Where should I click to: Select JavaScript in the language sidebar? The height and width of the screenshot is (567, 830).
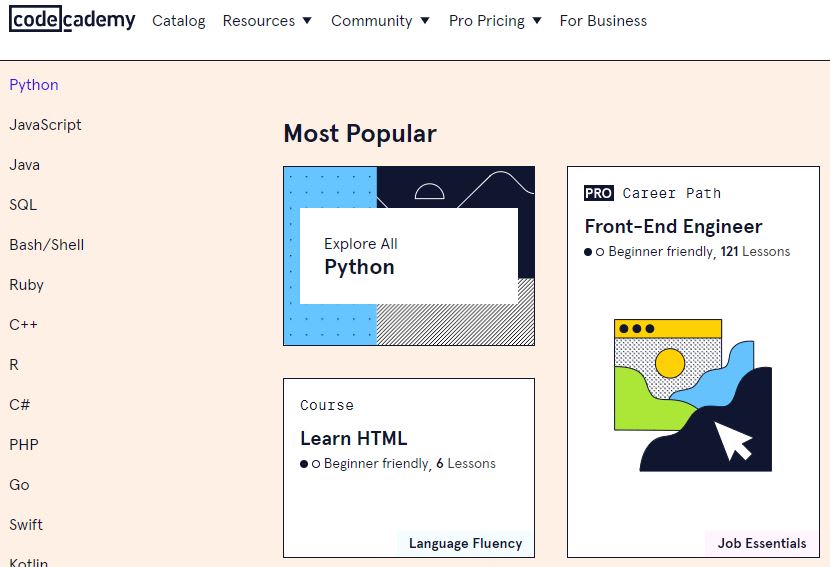[46, 125]
